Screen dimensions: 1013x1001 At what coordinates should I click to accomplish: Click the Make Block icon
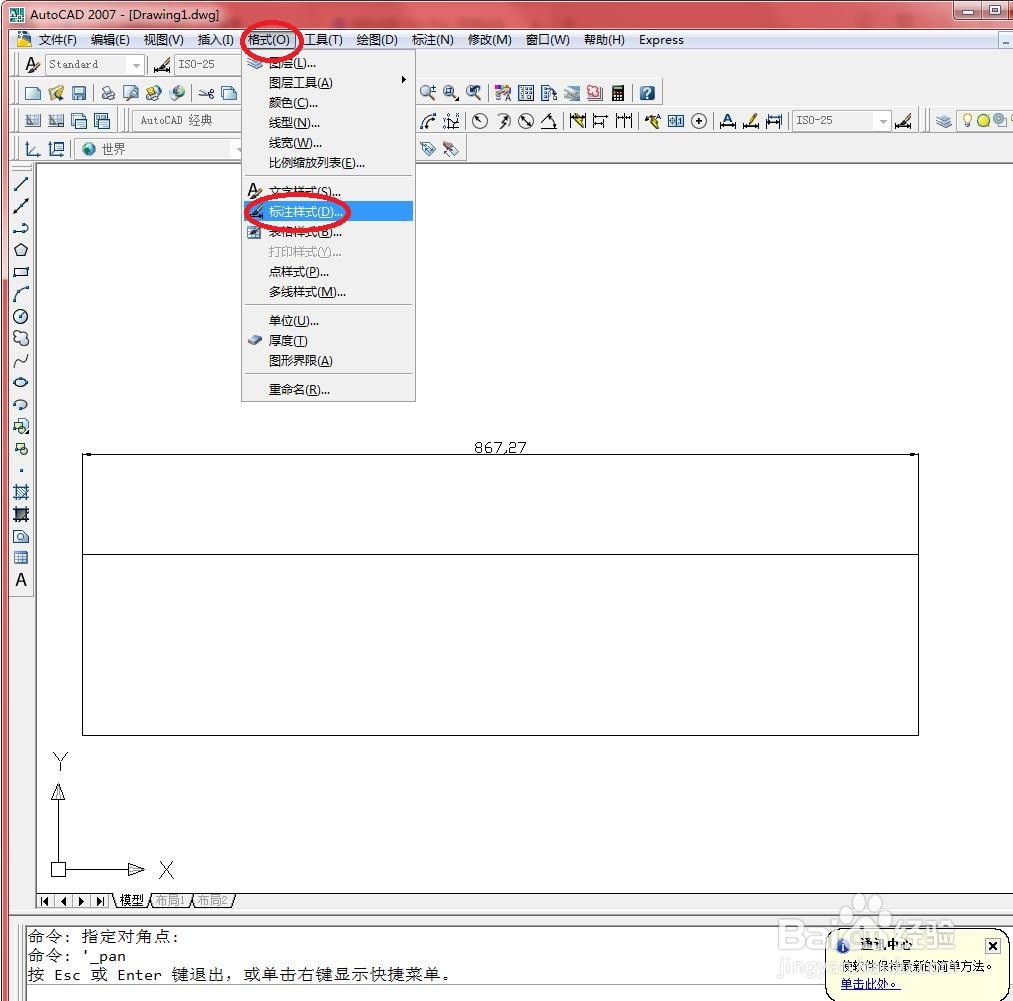pyautogui.click(x=21, y=448)
